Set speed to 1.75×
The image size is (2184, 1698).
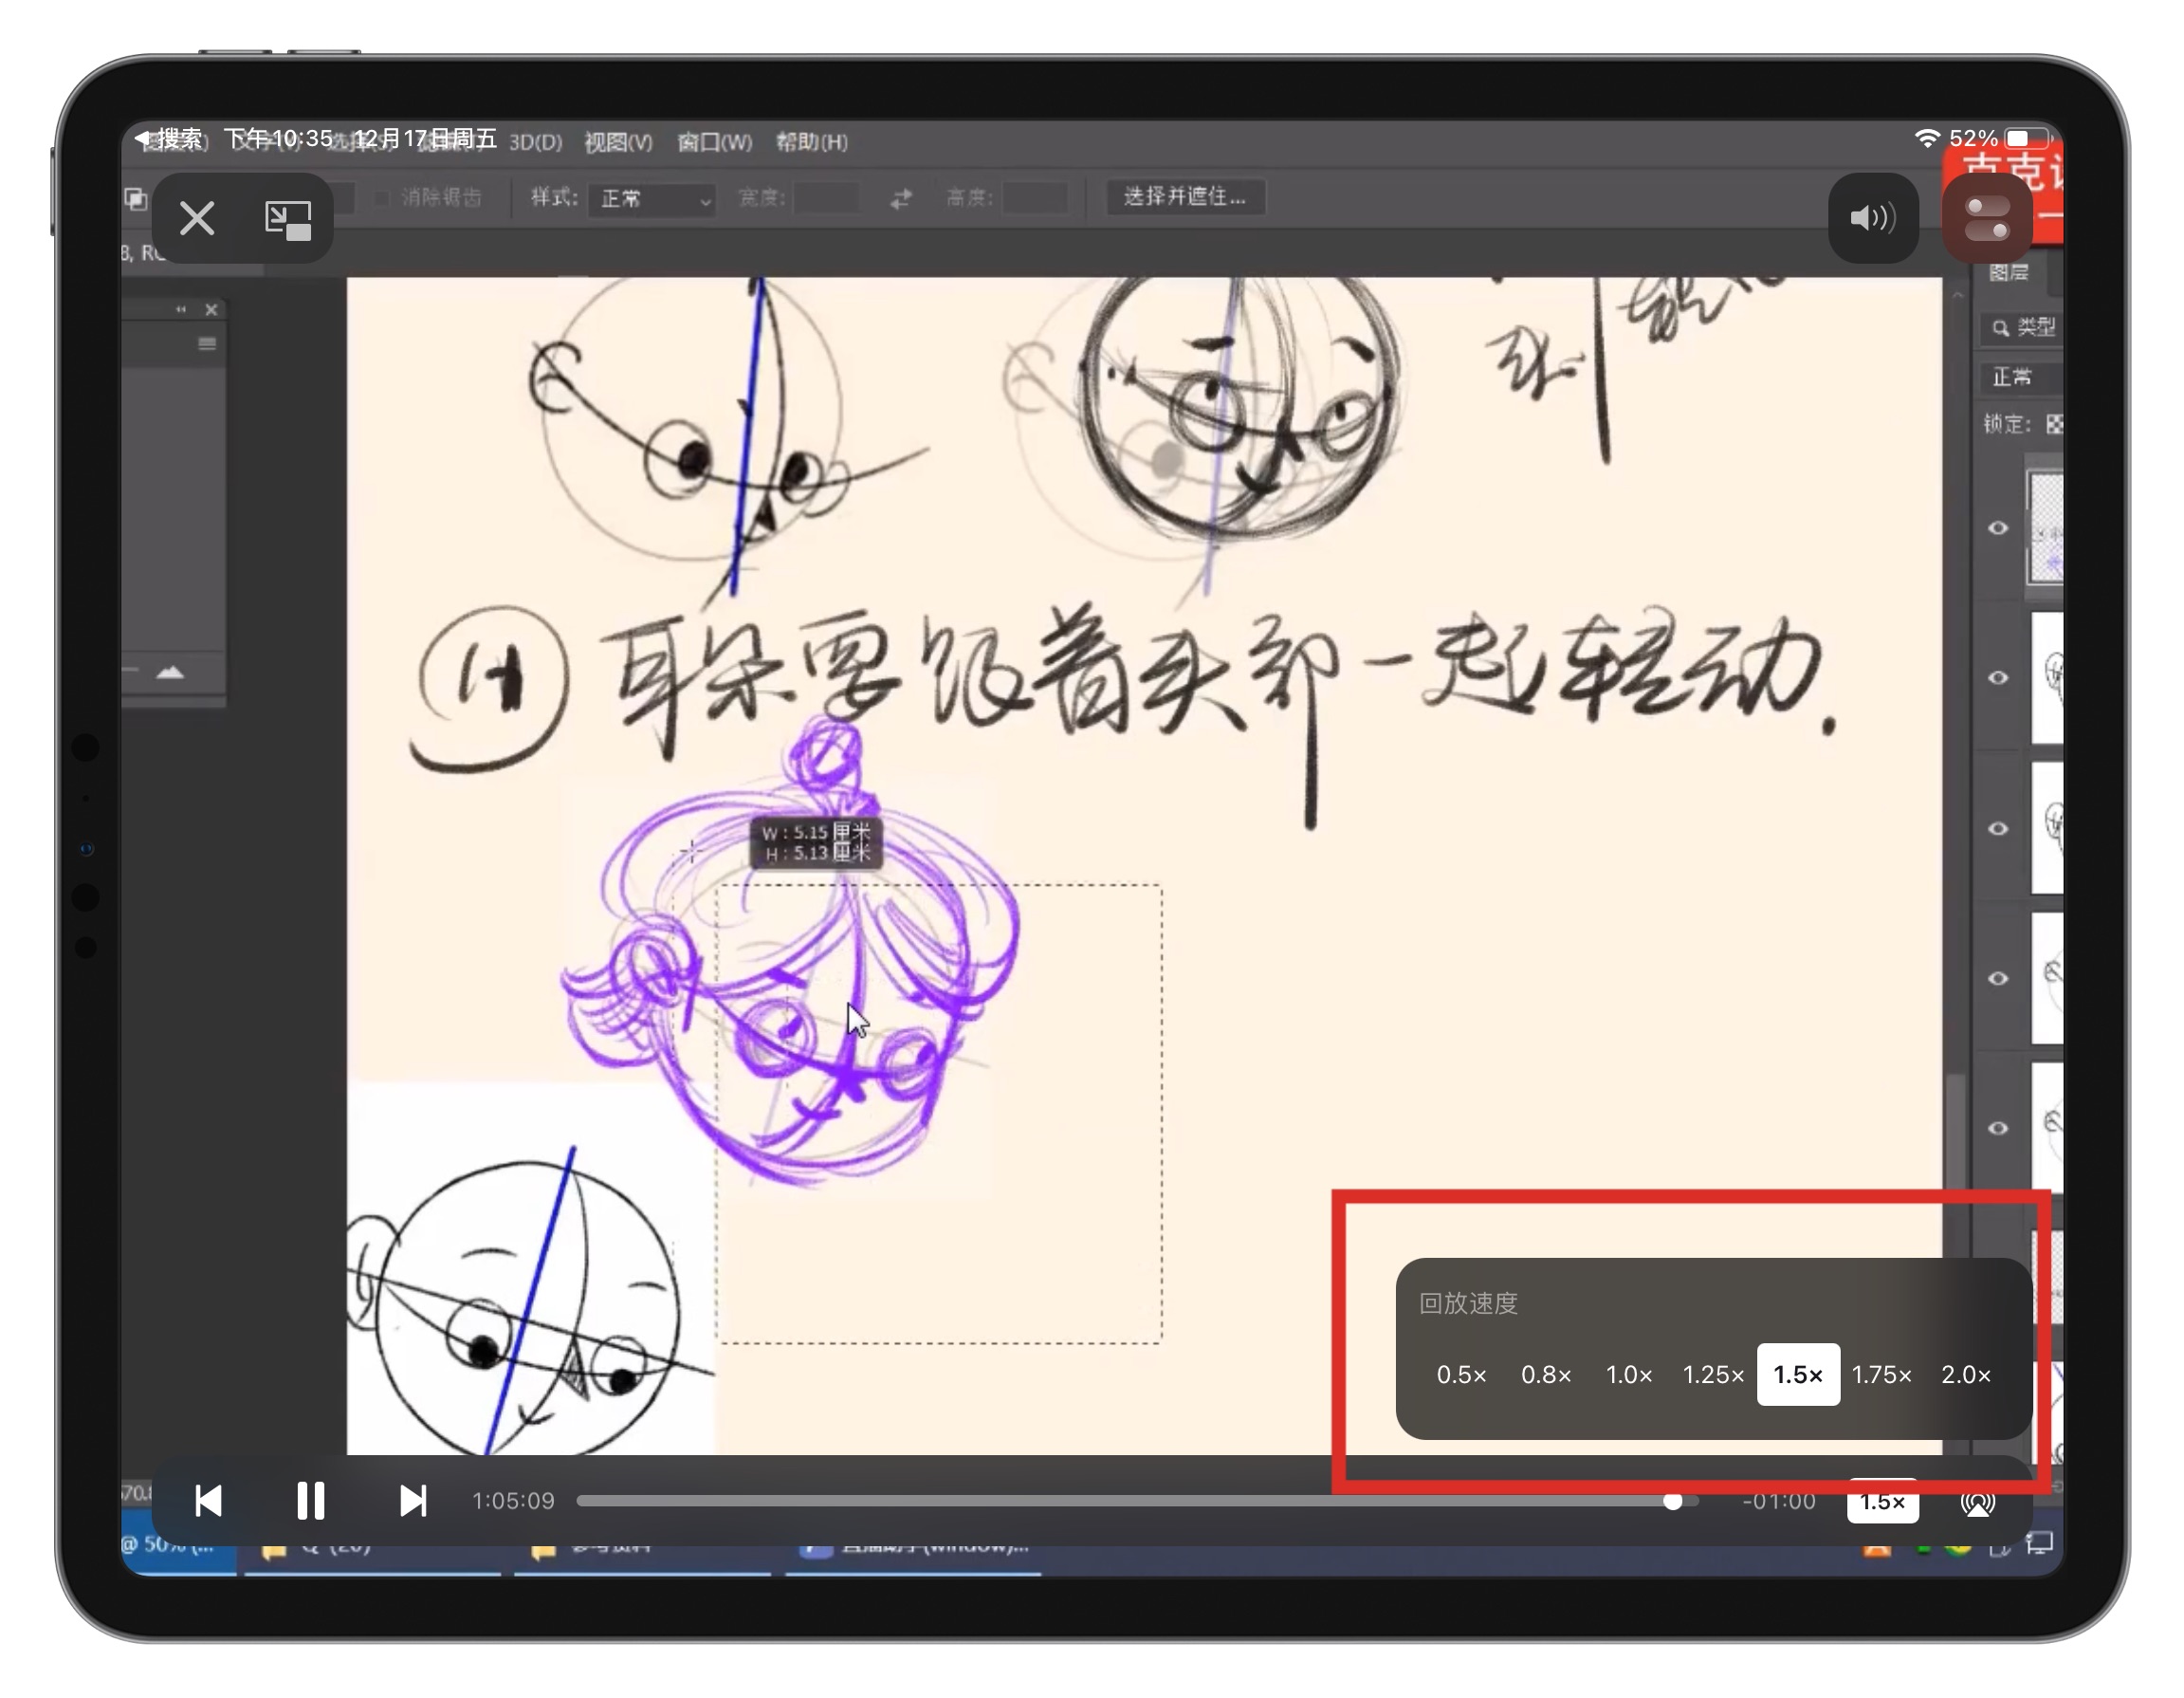click(1881, 1375)
